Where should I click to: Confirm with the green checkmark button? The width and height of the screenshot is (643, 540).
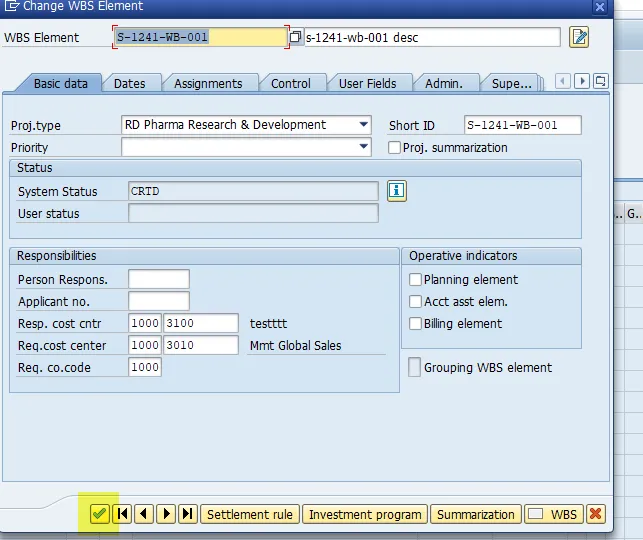(100, 514)
